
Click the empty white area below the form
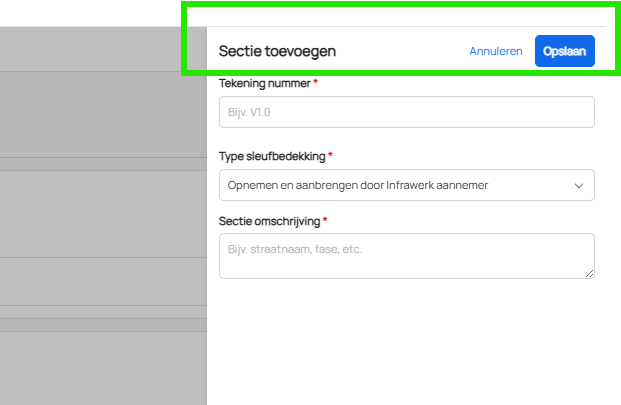click(406, 345)
